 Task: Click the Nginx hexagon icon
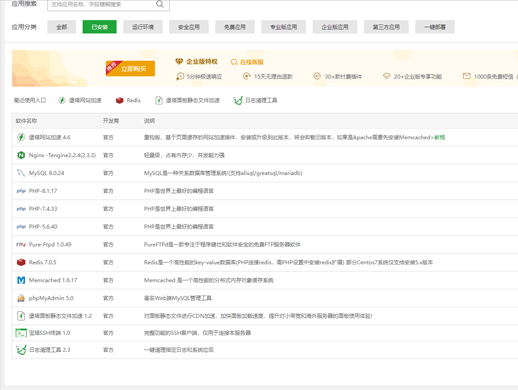[21, 155]
